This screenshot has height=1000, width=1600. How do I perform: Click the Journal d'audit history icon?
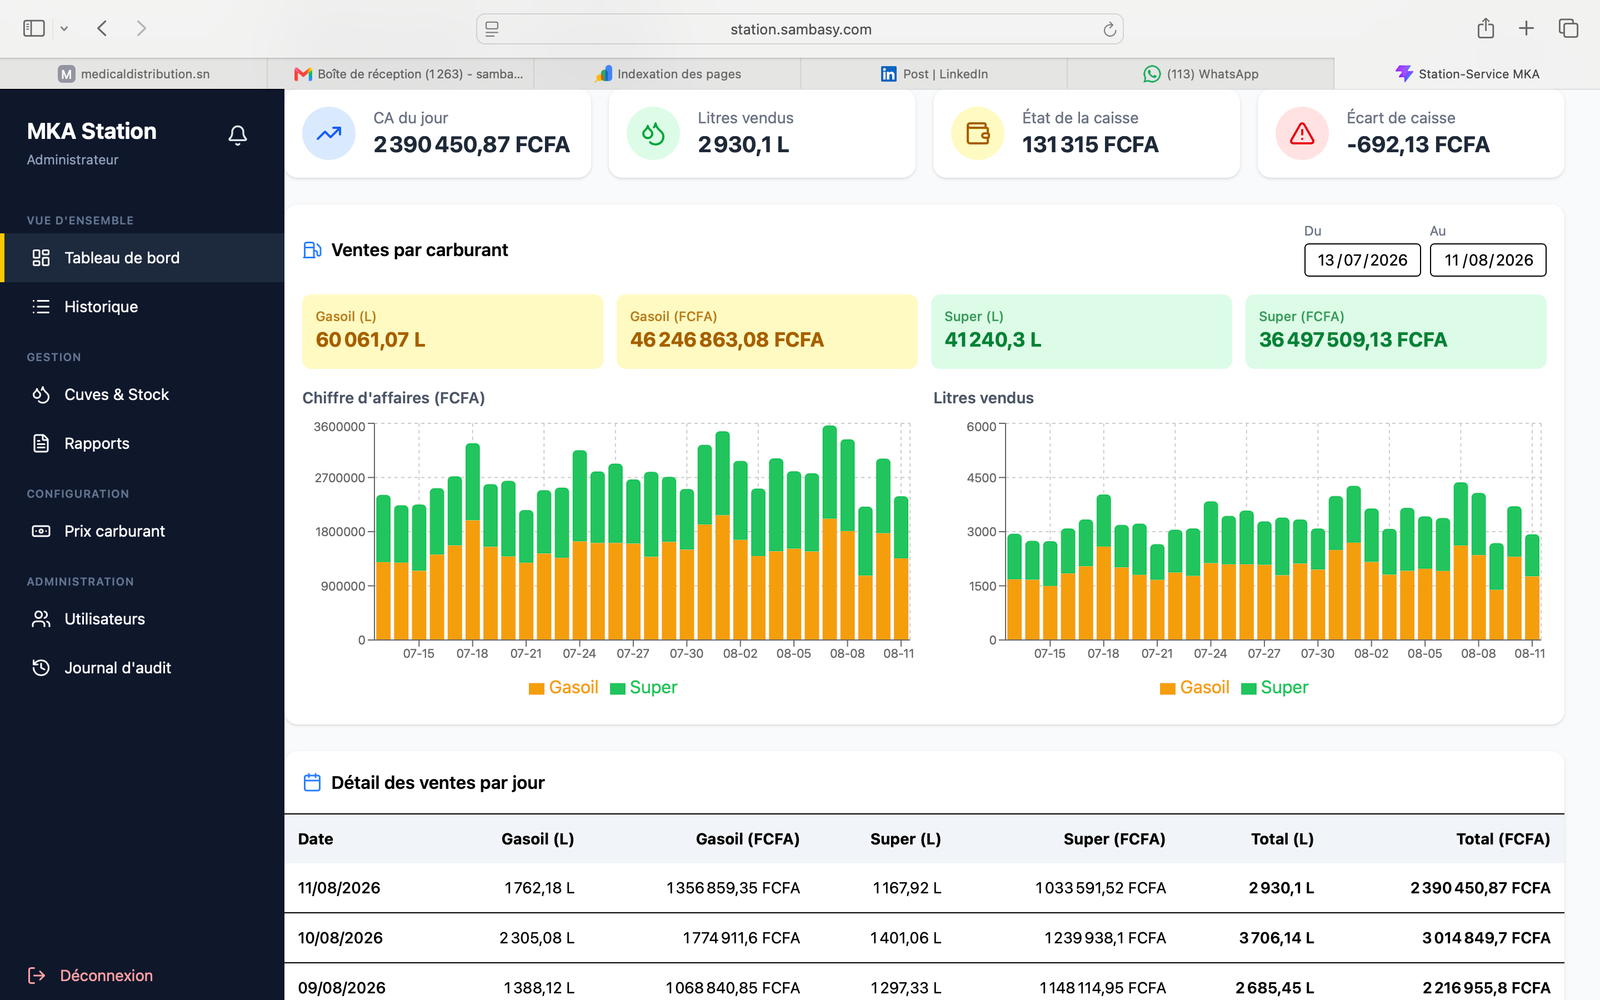coord(41,668)
